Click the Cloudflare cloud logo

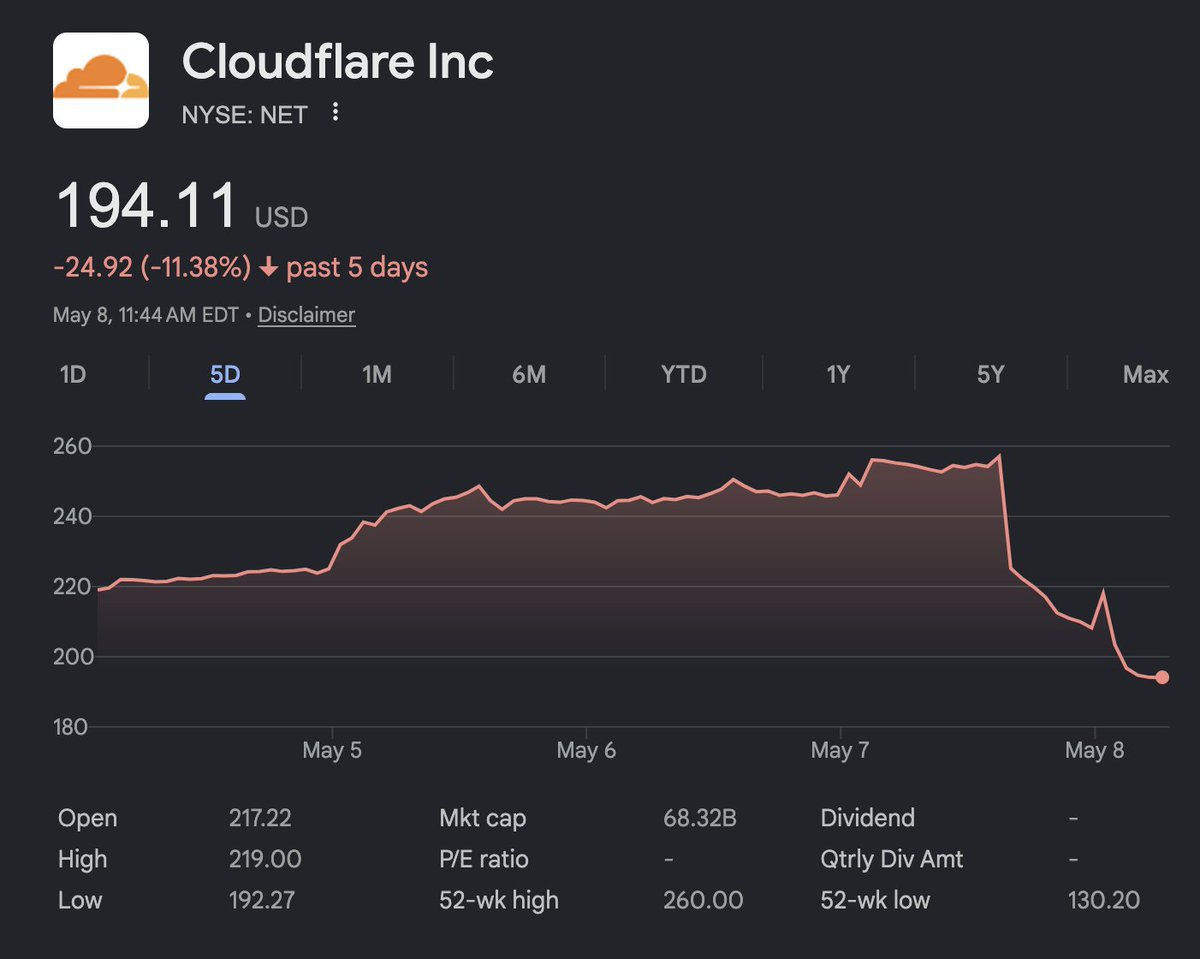point(101,81)
